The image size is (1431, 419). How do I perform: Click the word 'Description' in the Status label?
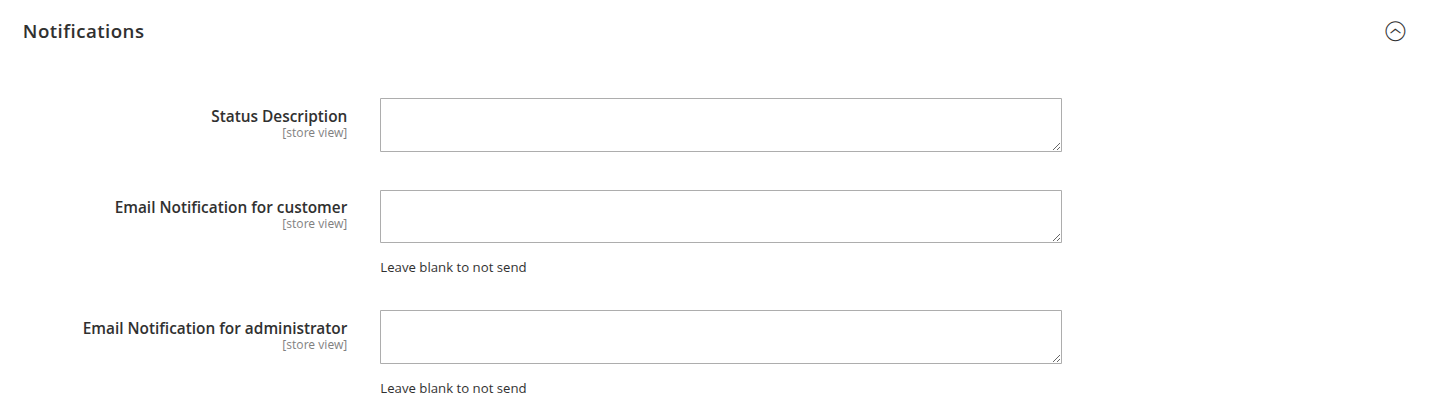pyautogui.click(x=304, y=116)
